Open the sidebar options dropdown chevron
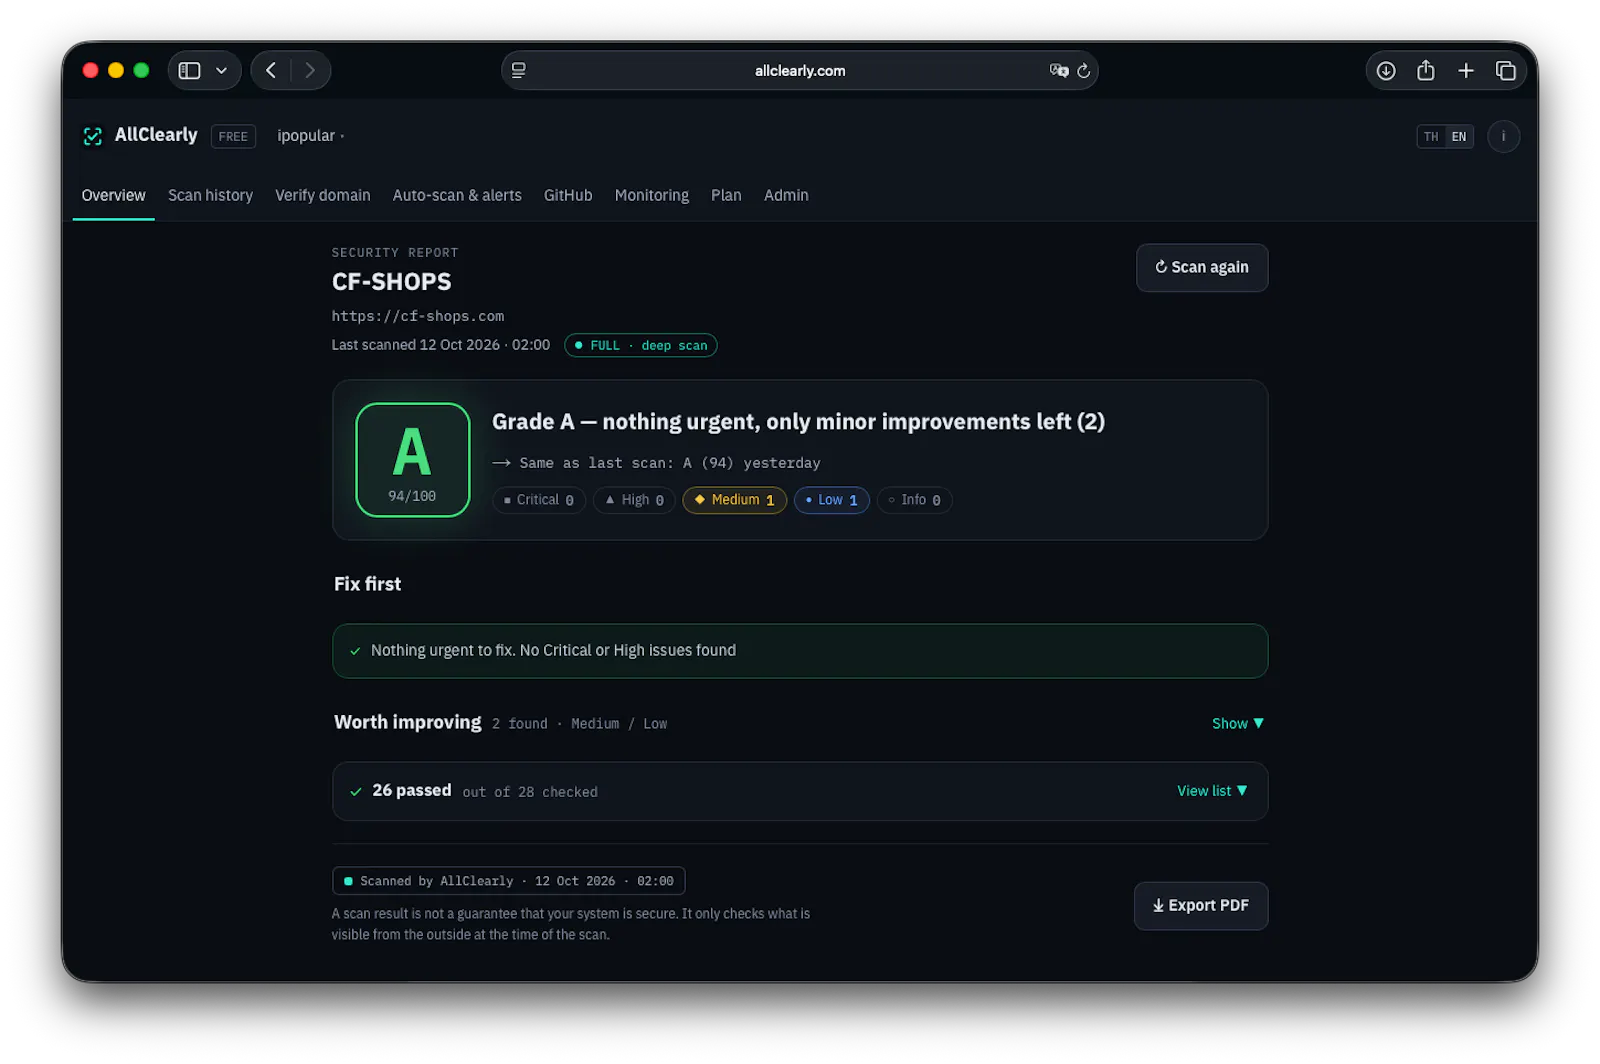Viewport: 1600px width, 1064px height. [x=221, y=71]
